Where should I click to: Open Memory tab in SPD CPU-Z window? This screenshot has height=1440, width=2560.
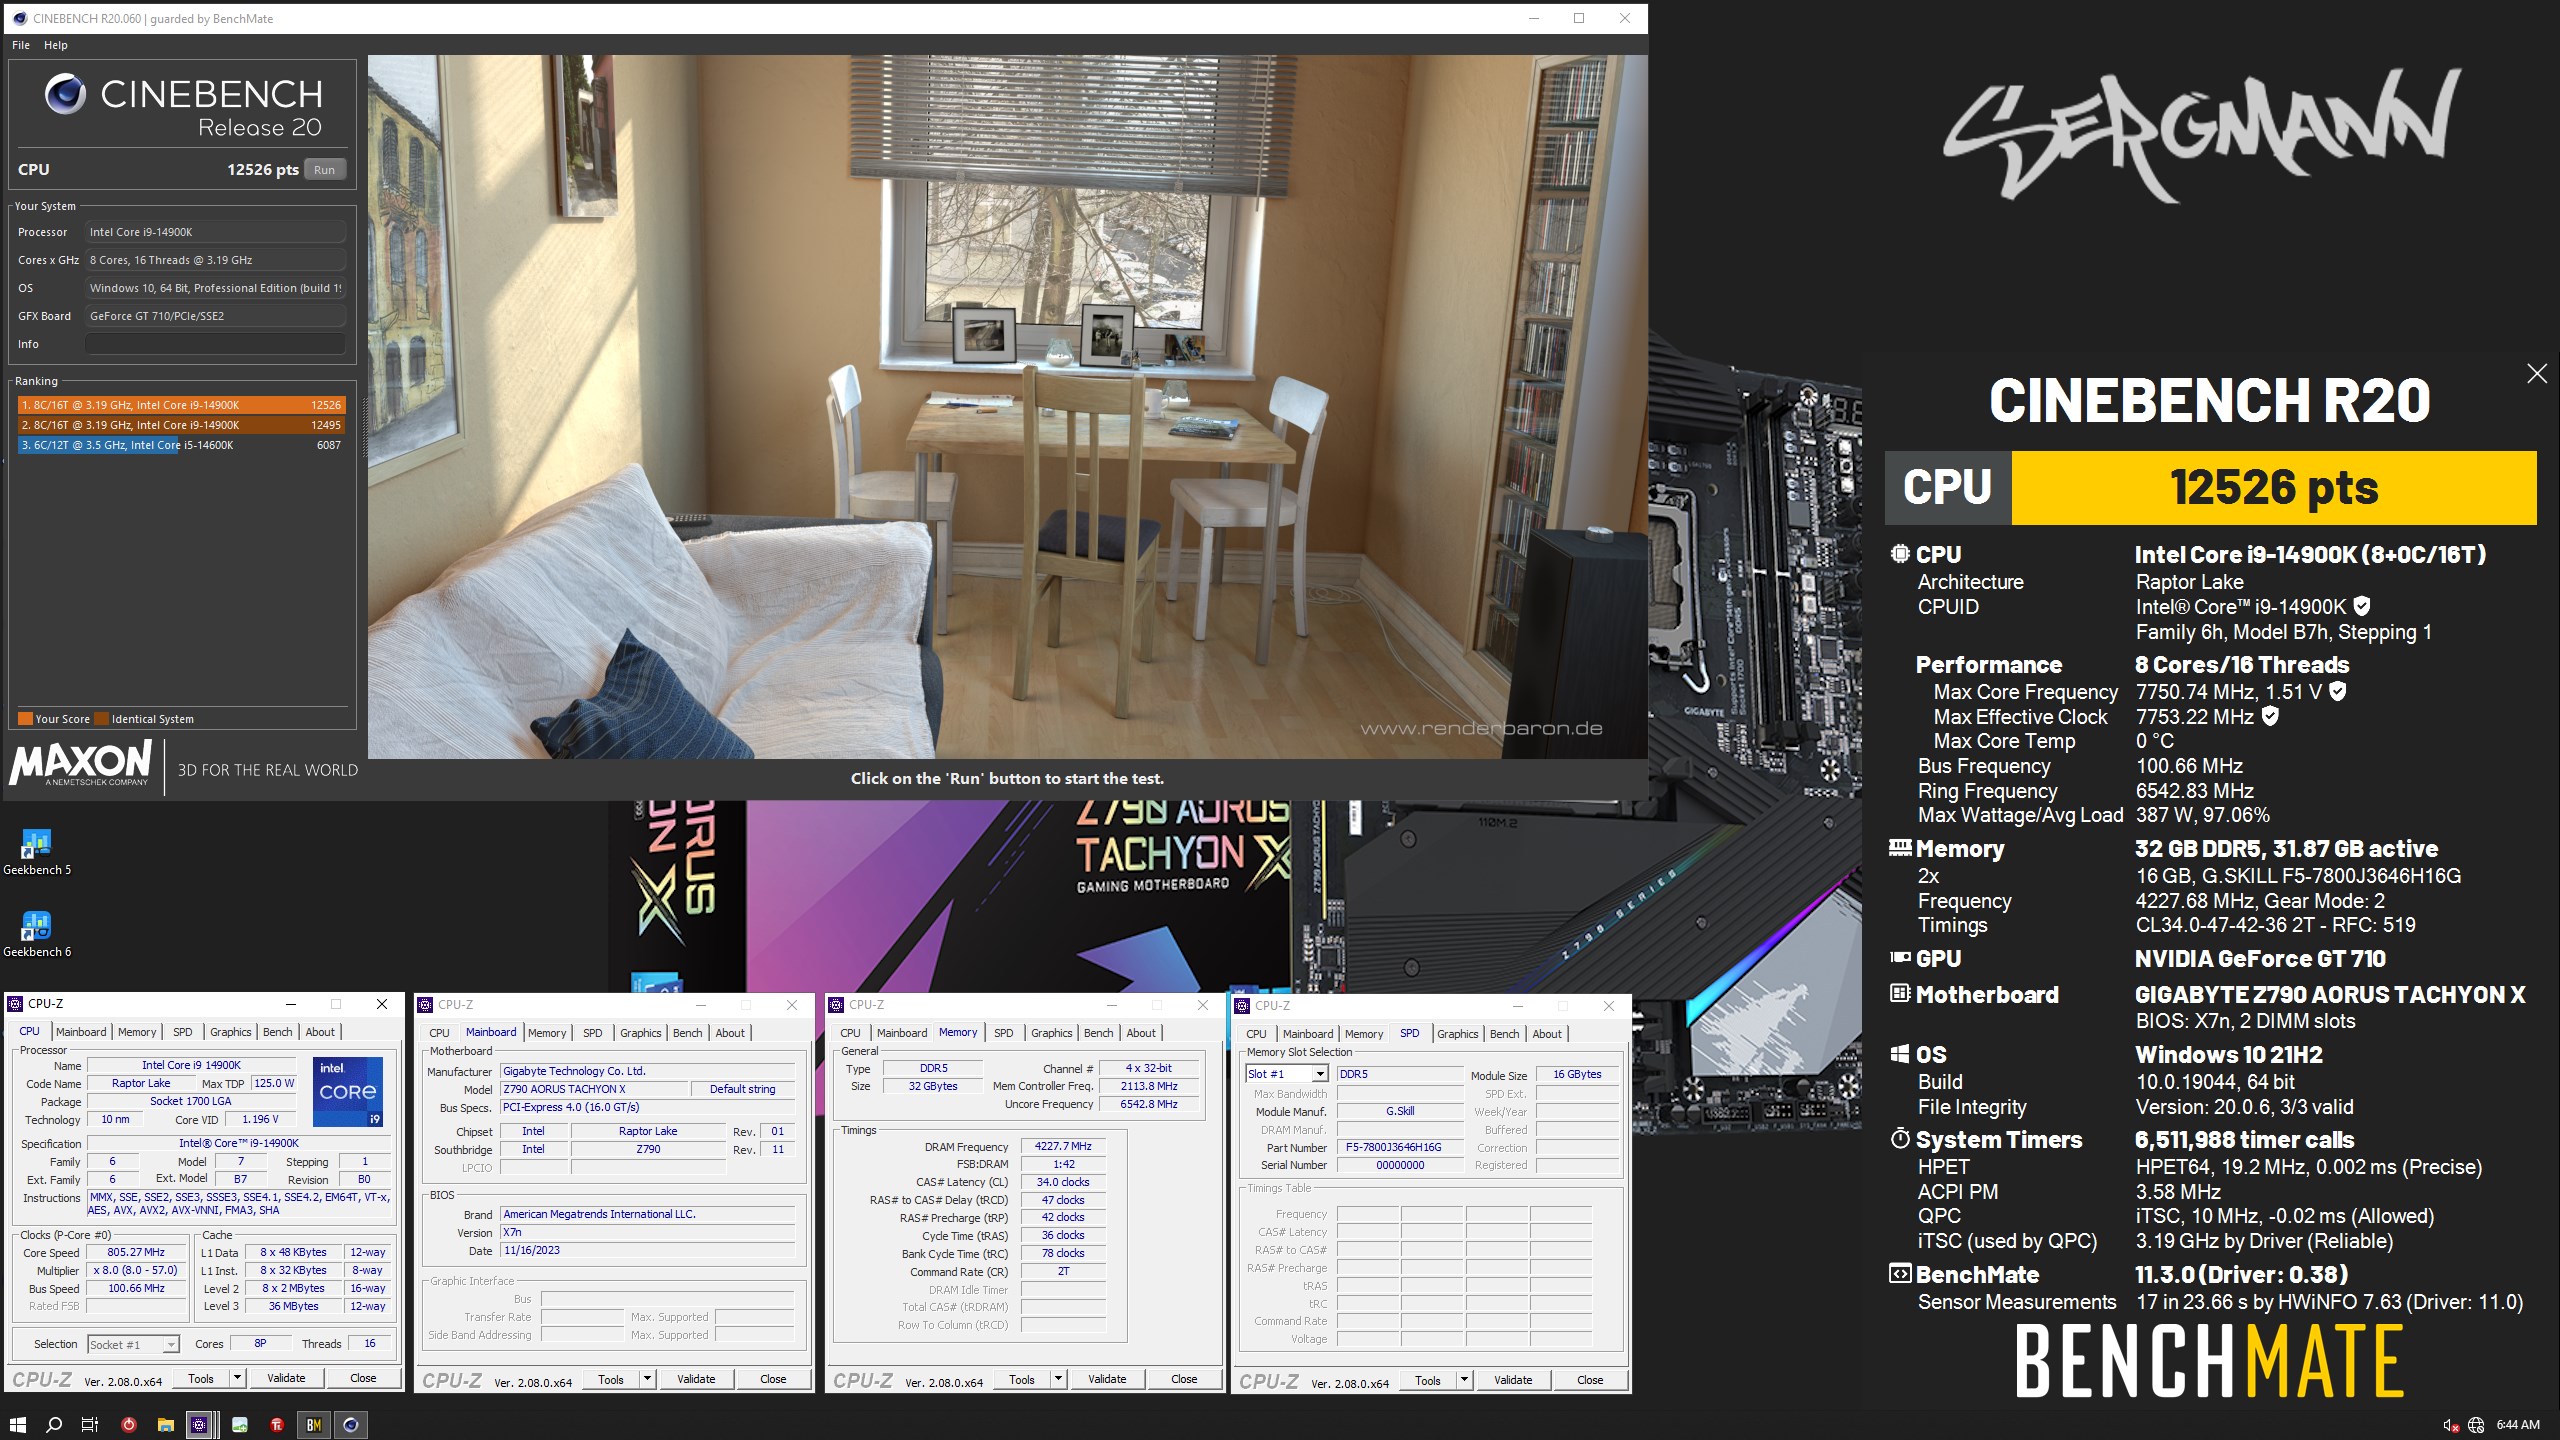(x=1364, y=1034)
